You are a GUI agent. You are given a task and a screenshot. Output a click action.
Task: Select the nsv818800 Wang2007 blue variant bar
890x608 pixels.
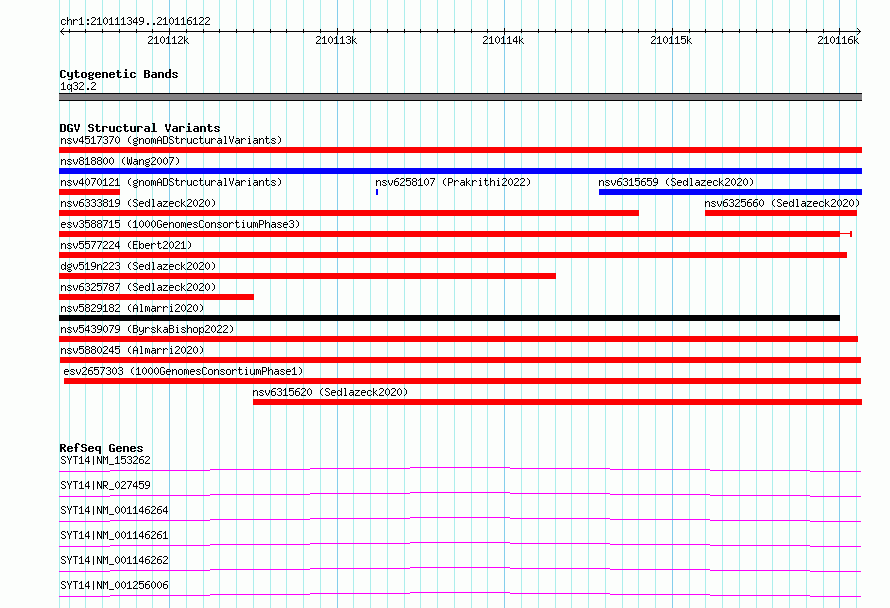coord(460,171)
